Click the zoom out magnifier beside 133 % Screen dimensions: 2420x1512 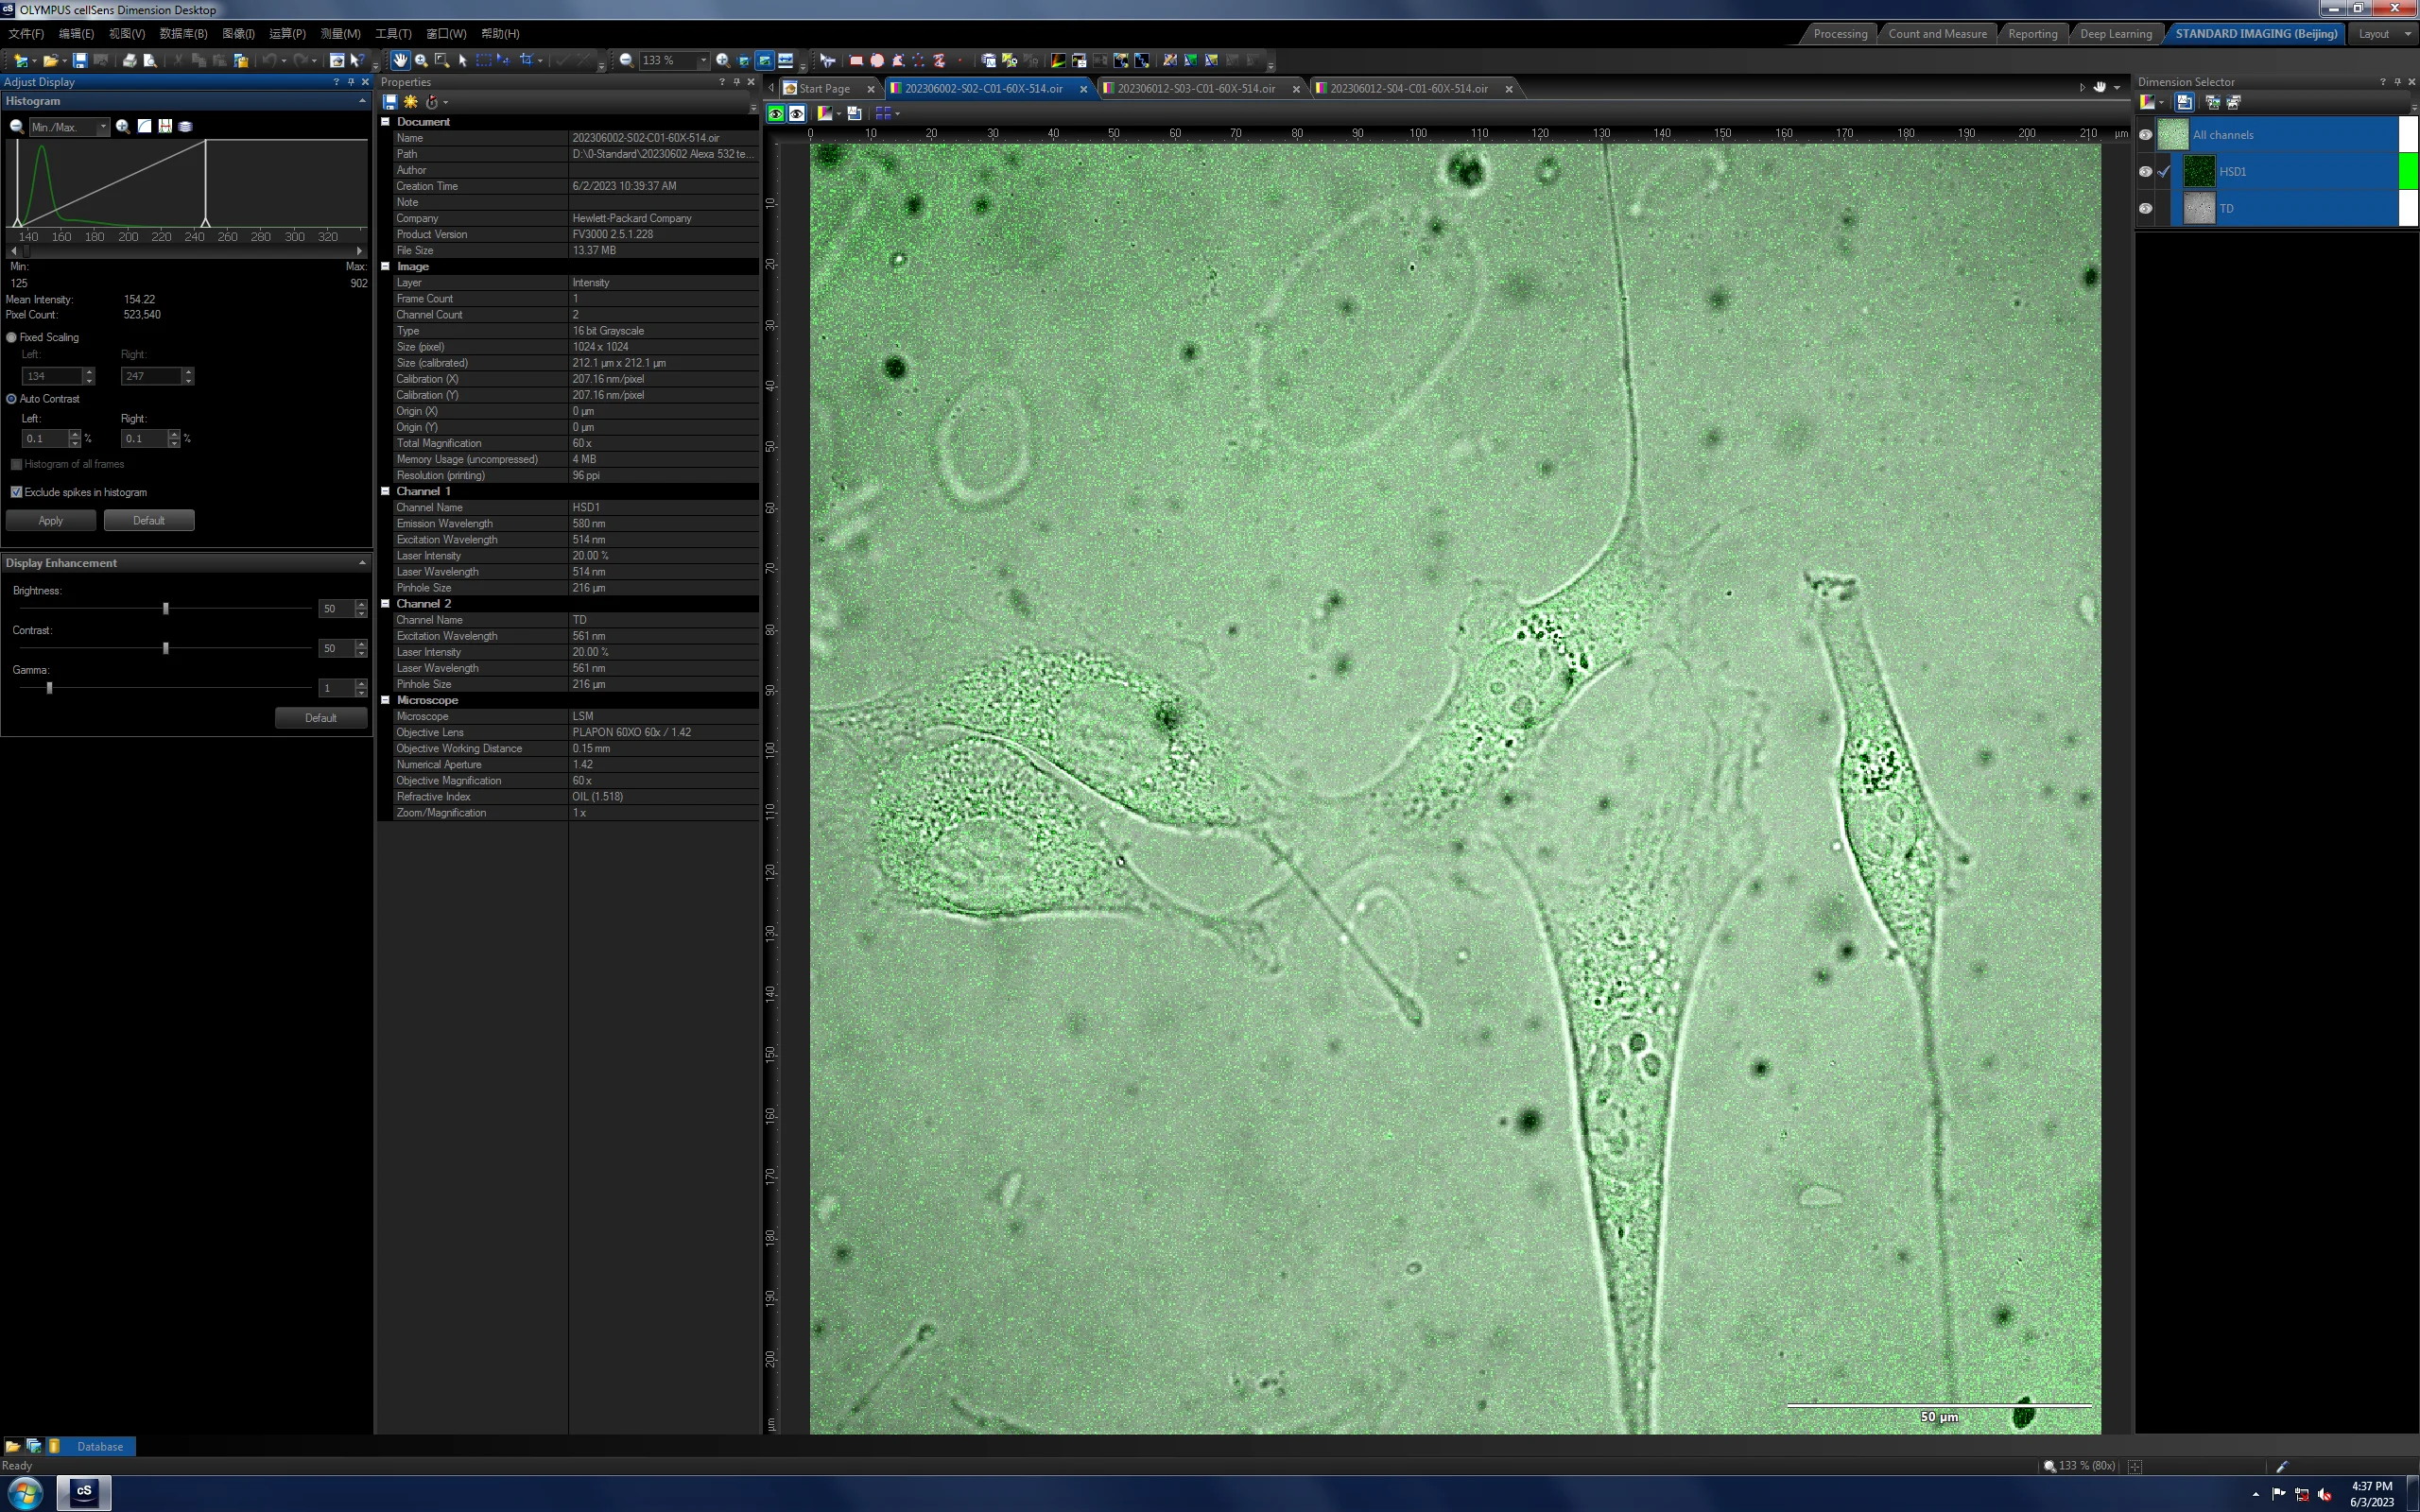(x=626, y=60)
